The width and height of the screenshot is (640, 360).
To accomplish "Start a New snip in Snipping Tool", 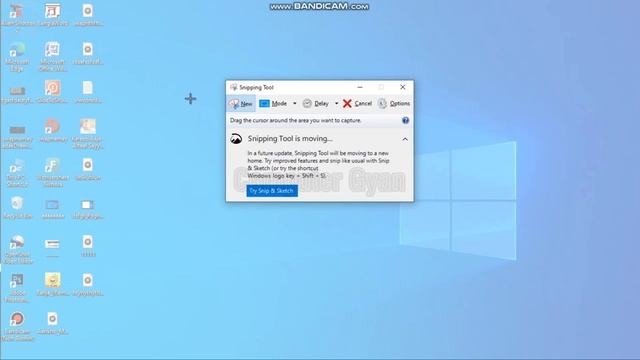I will pyautogui.click(x=241, y=104).
